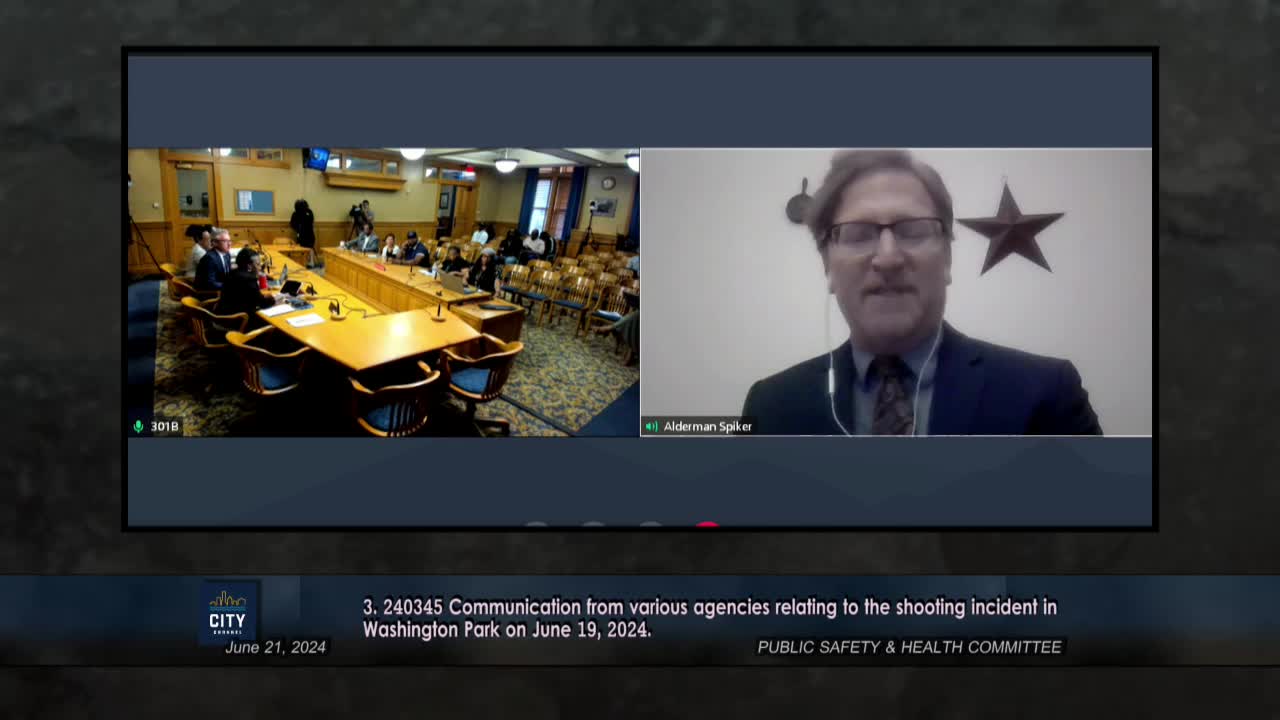Click the City Channel logo
The width and height of the screenshot is (1280, 720).
pyautogui.click(x=228, y=612)
